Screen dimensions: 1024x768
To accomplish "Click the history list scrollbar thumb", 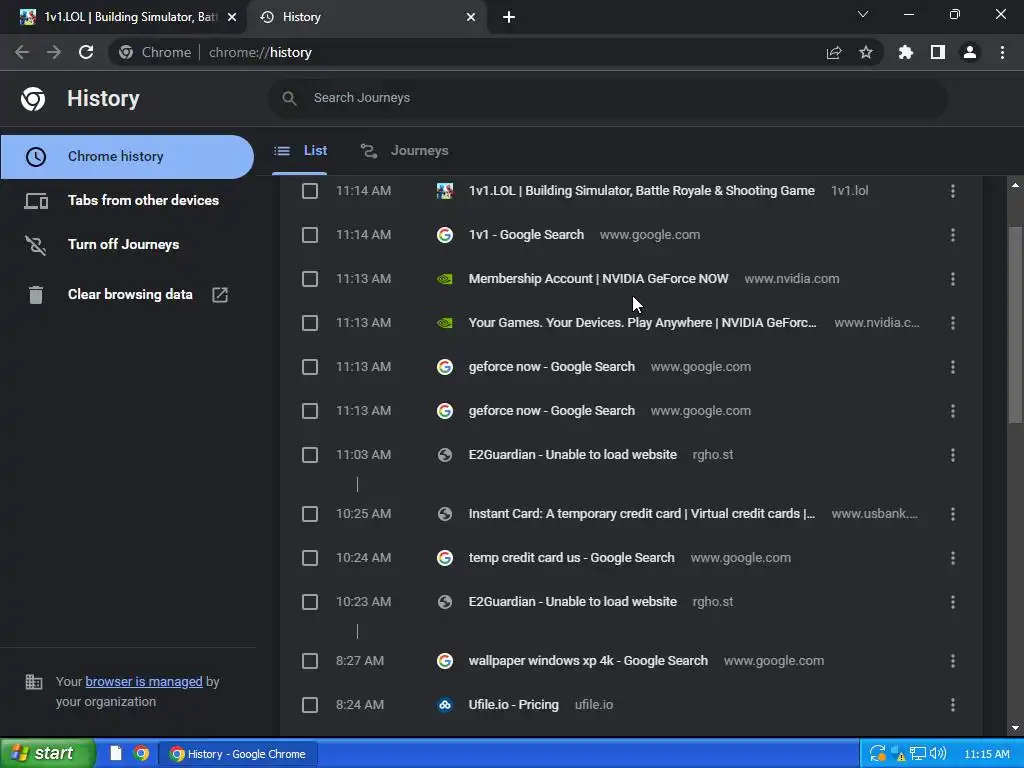I will click(1015, 325).
